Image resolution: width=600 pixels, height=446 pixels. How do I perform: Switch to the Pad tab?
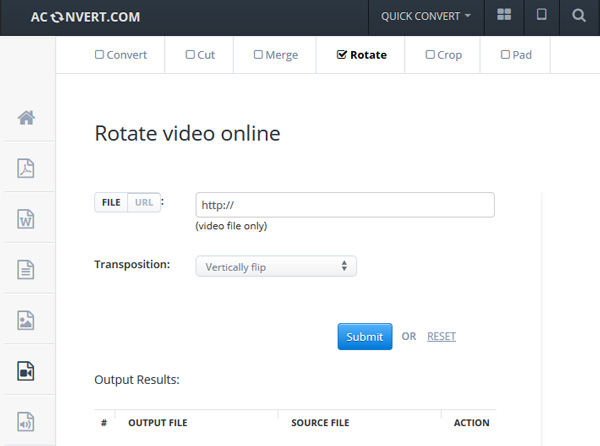coord(516,55)
